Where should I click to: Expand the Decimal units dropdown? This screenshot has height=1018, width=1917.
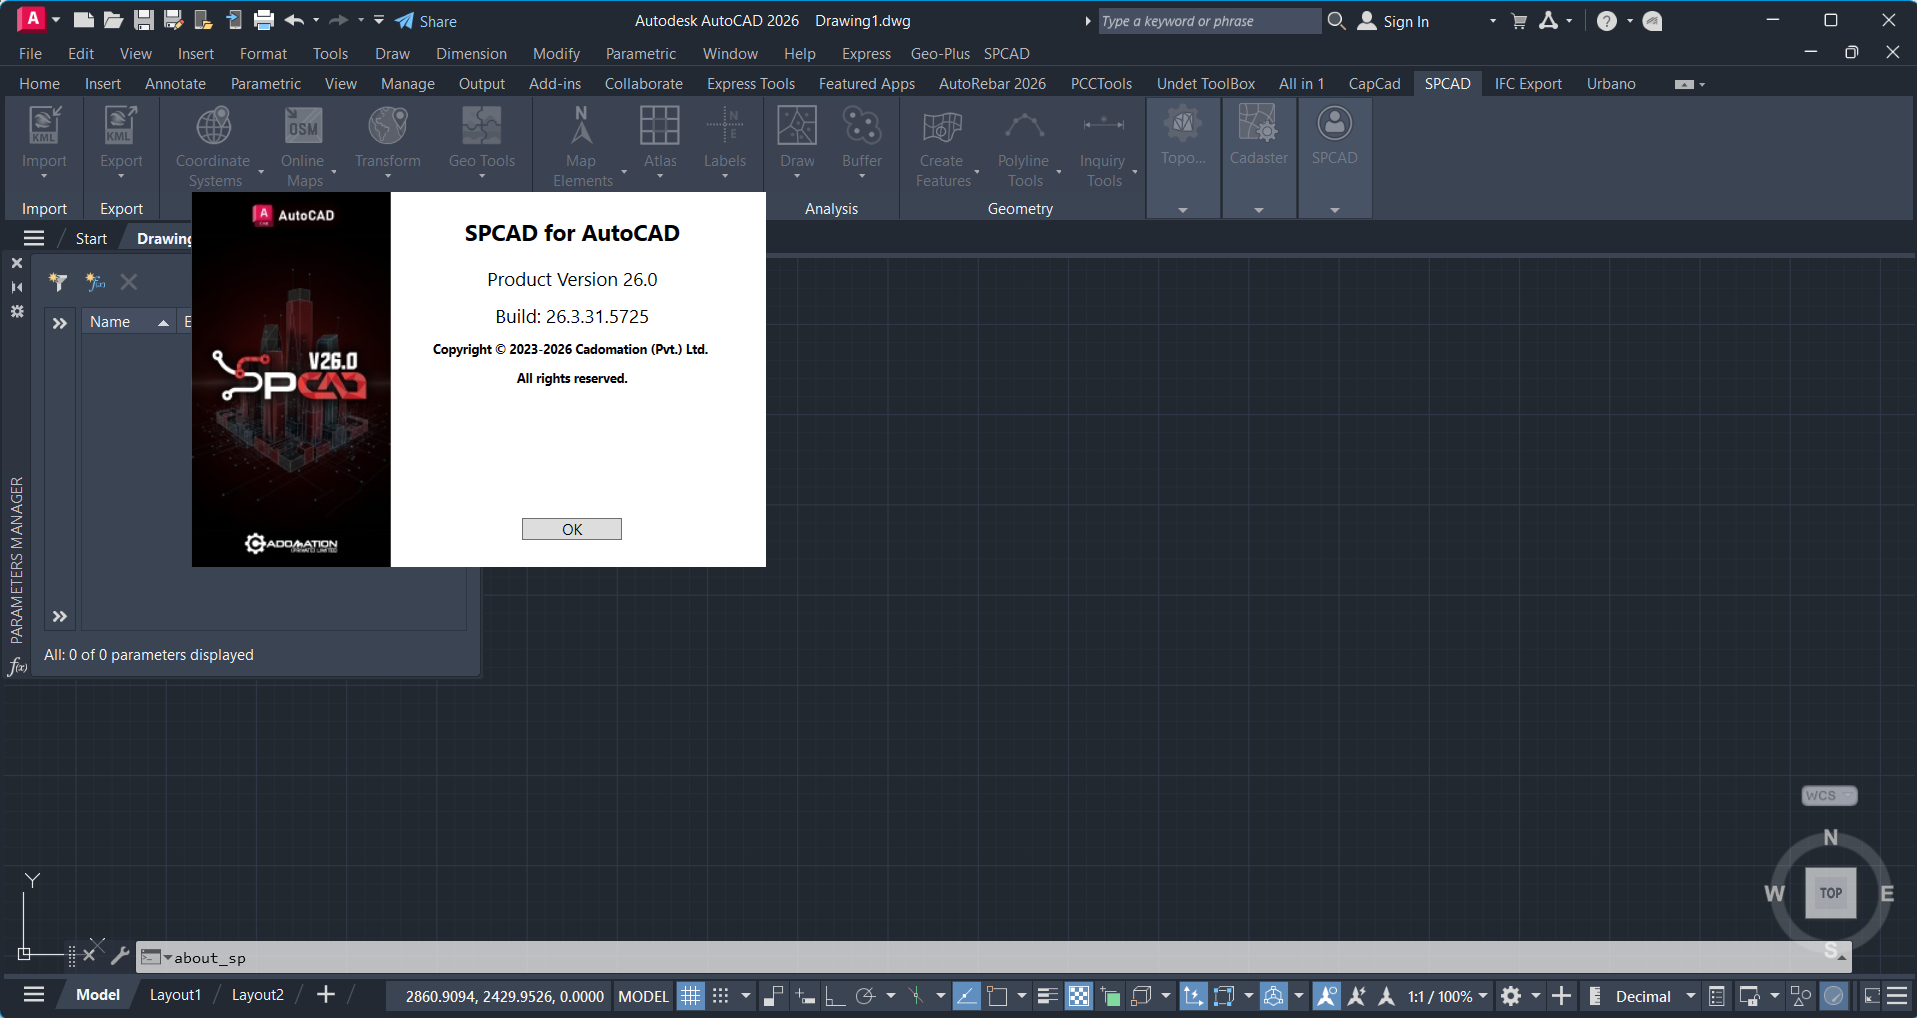pos(1691,996)
